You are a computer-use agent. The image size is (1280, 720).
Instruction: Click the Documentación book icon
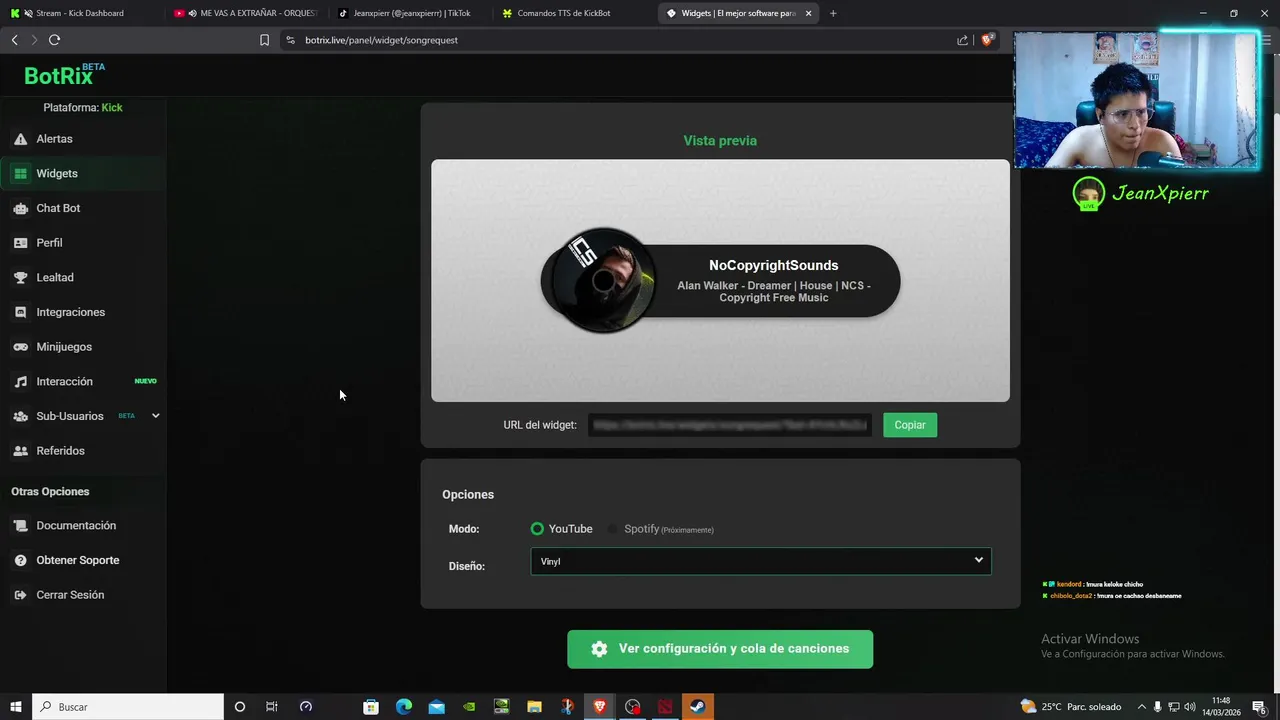20,526
